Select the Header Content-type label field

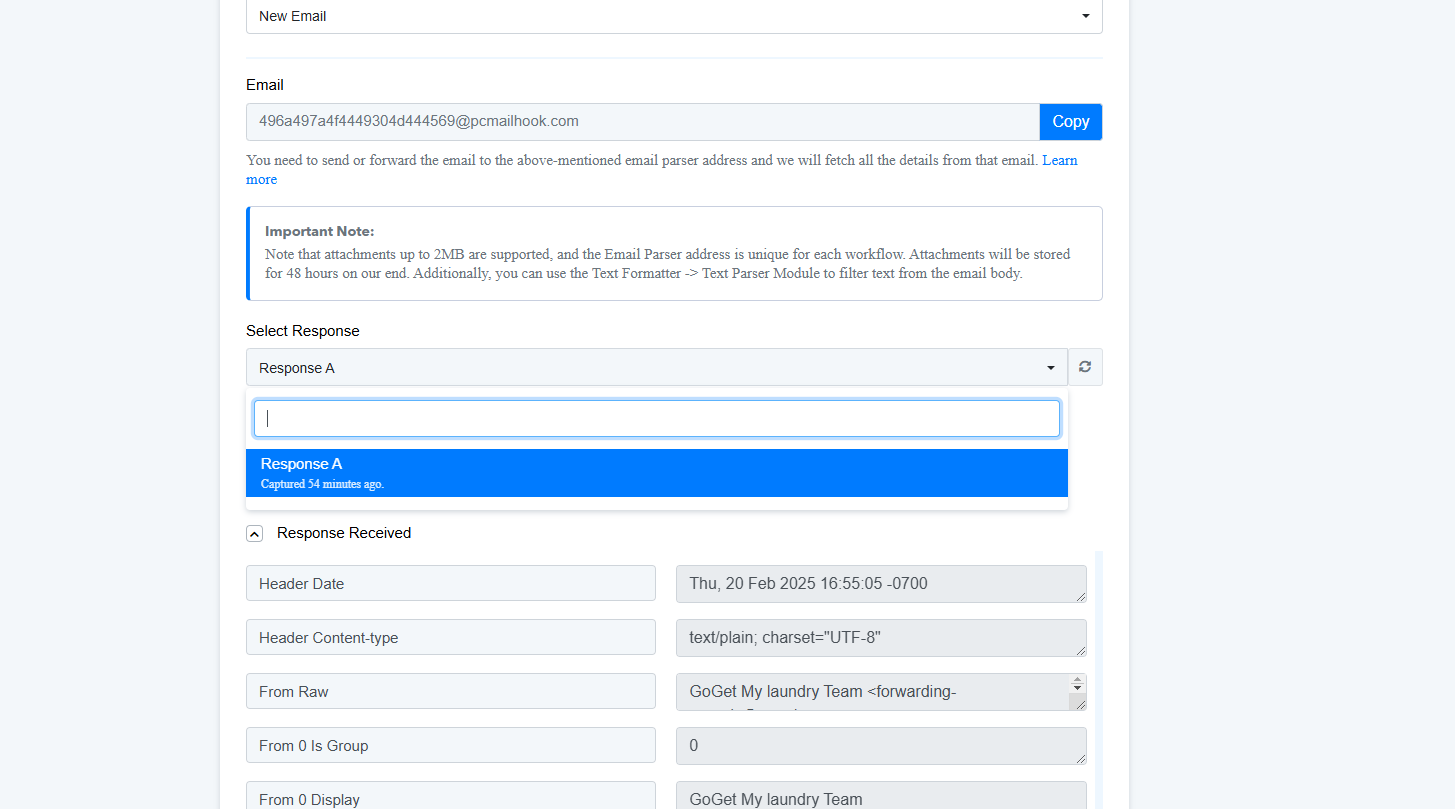pyautogui.click(x=451, y=637)
